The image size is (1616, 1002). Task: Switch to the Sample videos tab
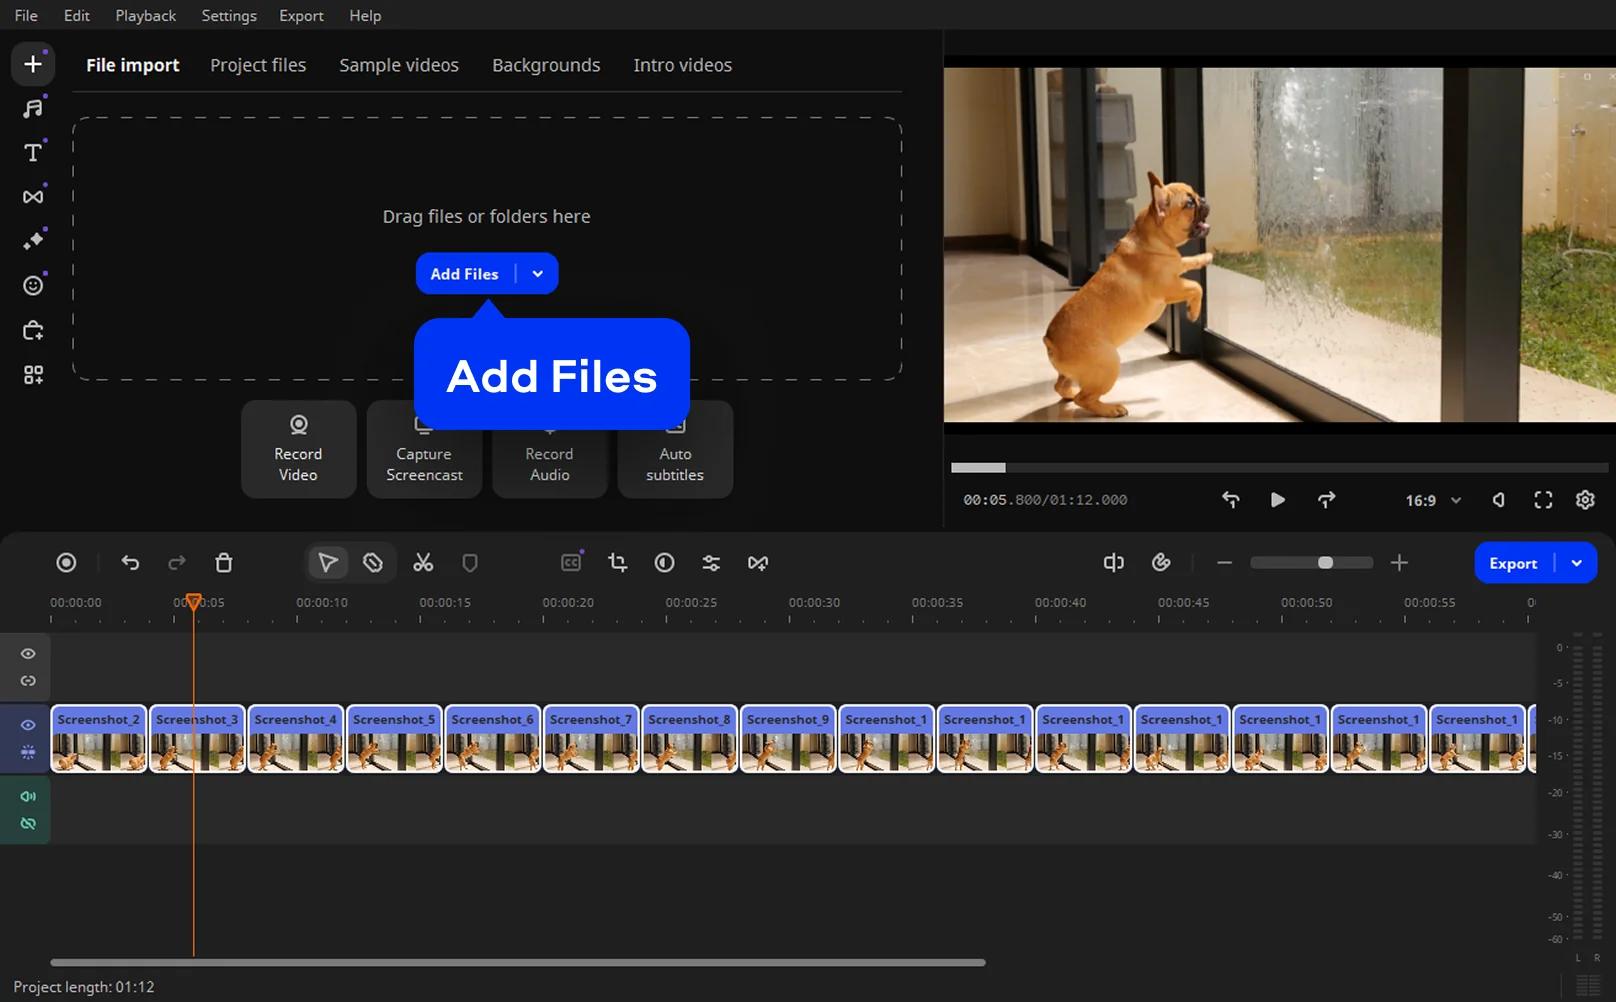tap(398, 65)
